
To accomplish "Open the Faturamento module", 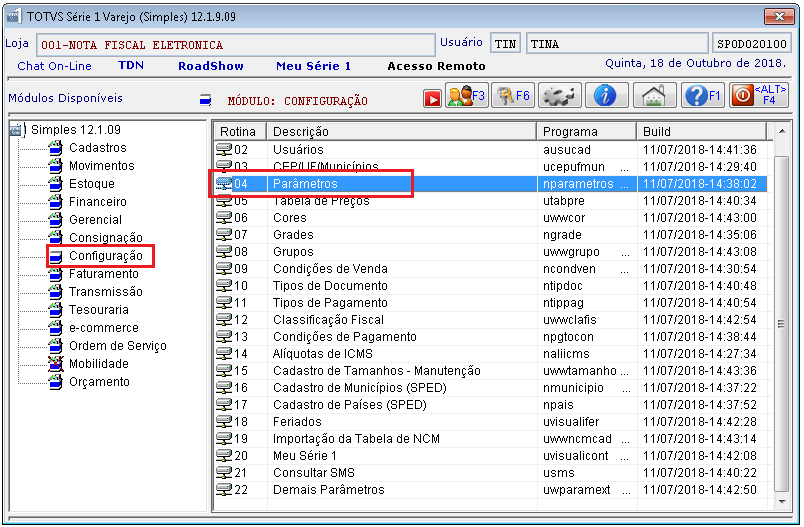I will coord(104,274).
